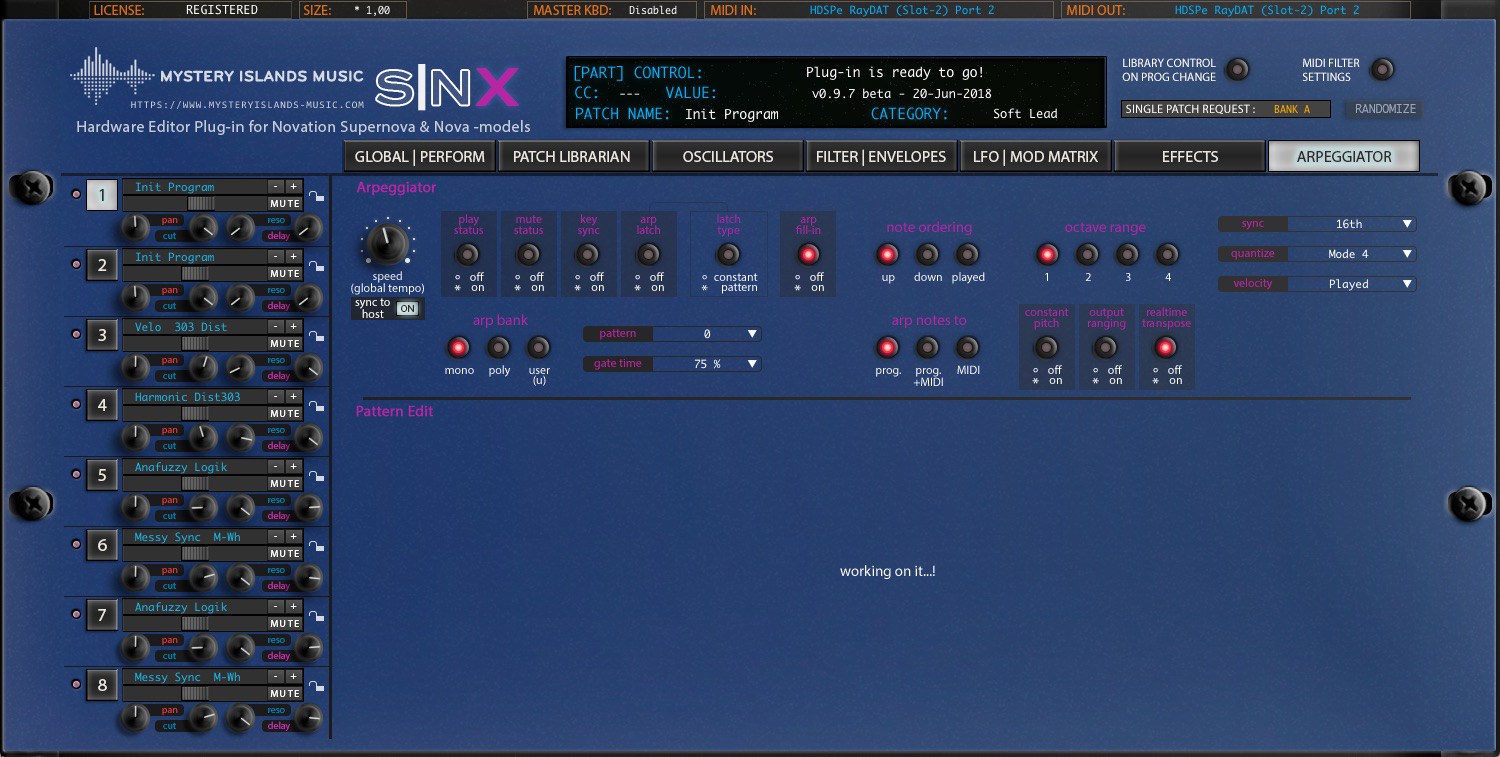1500x757 pixels.
Task: Mute part 3 Velo 303 Dist
Action: pyautogui.click(x=286, y=343)
